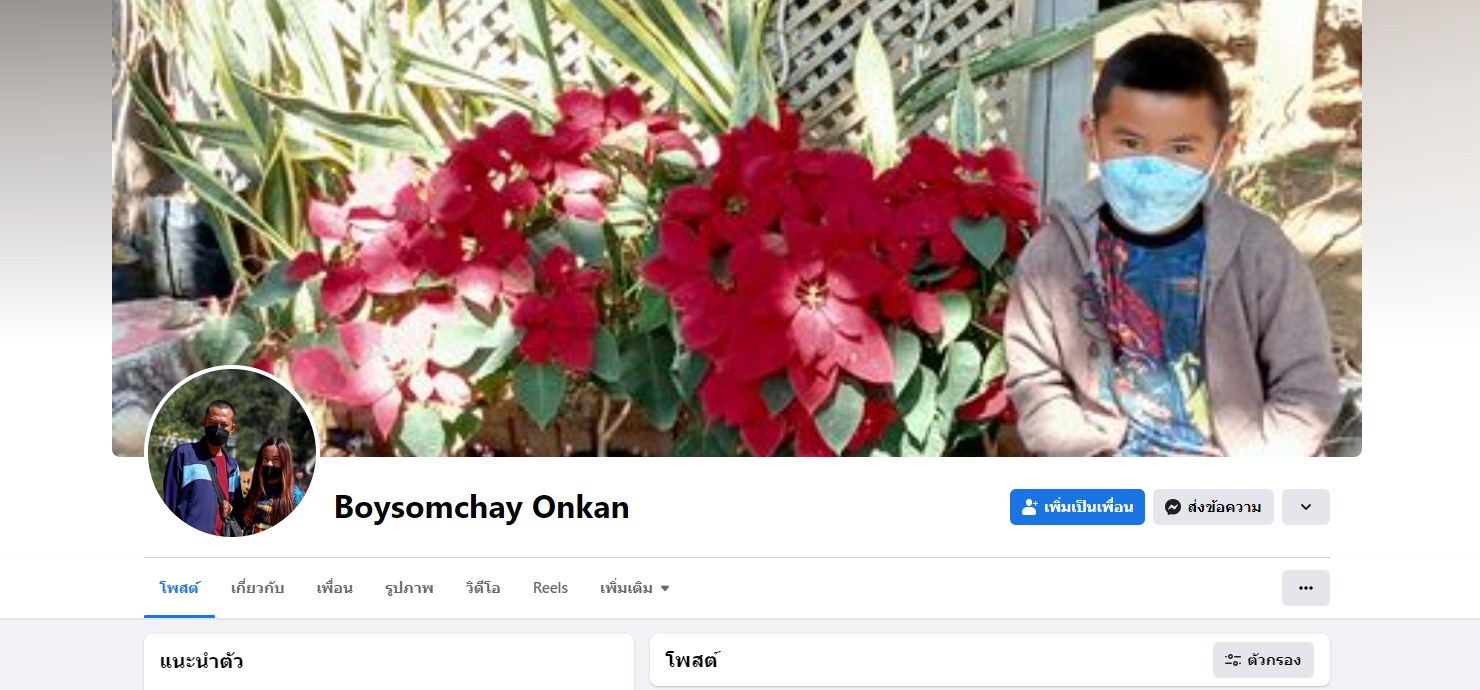
Task: Select the วิดีโอ tab
Action: (483, 588)
